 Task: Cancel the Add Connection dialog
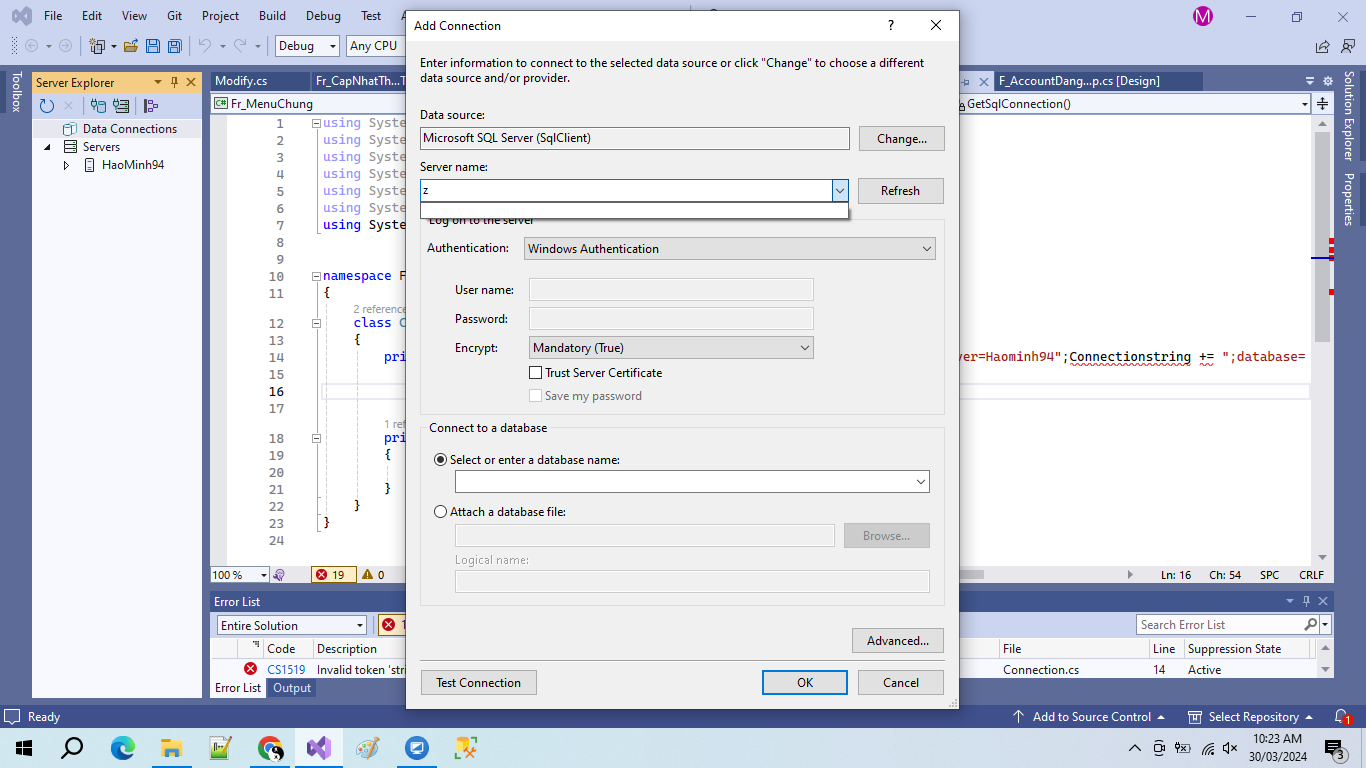tap(901, 683)
